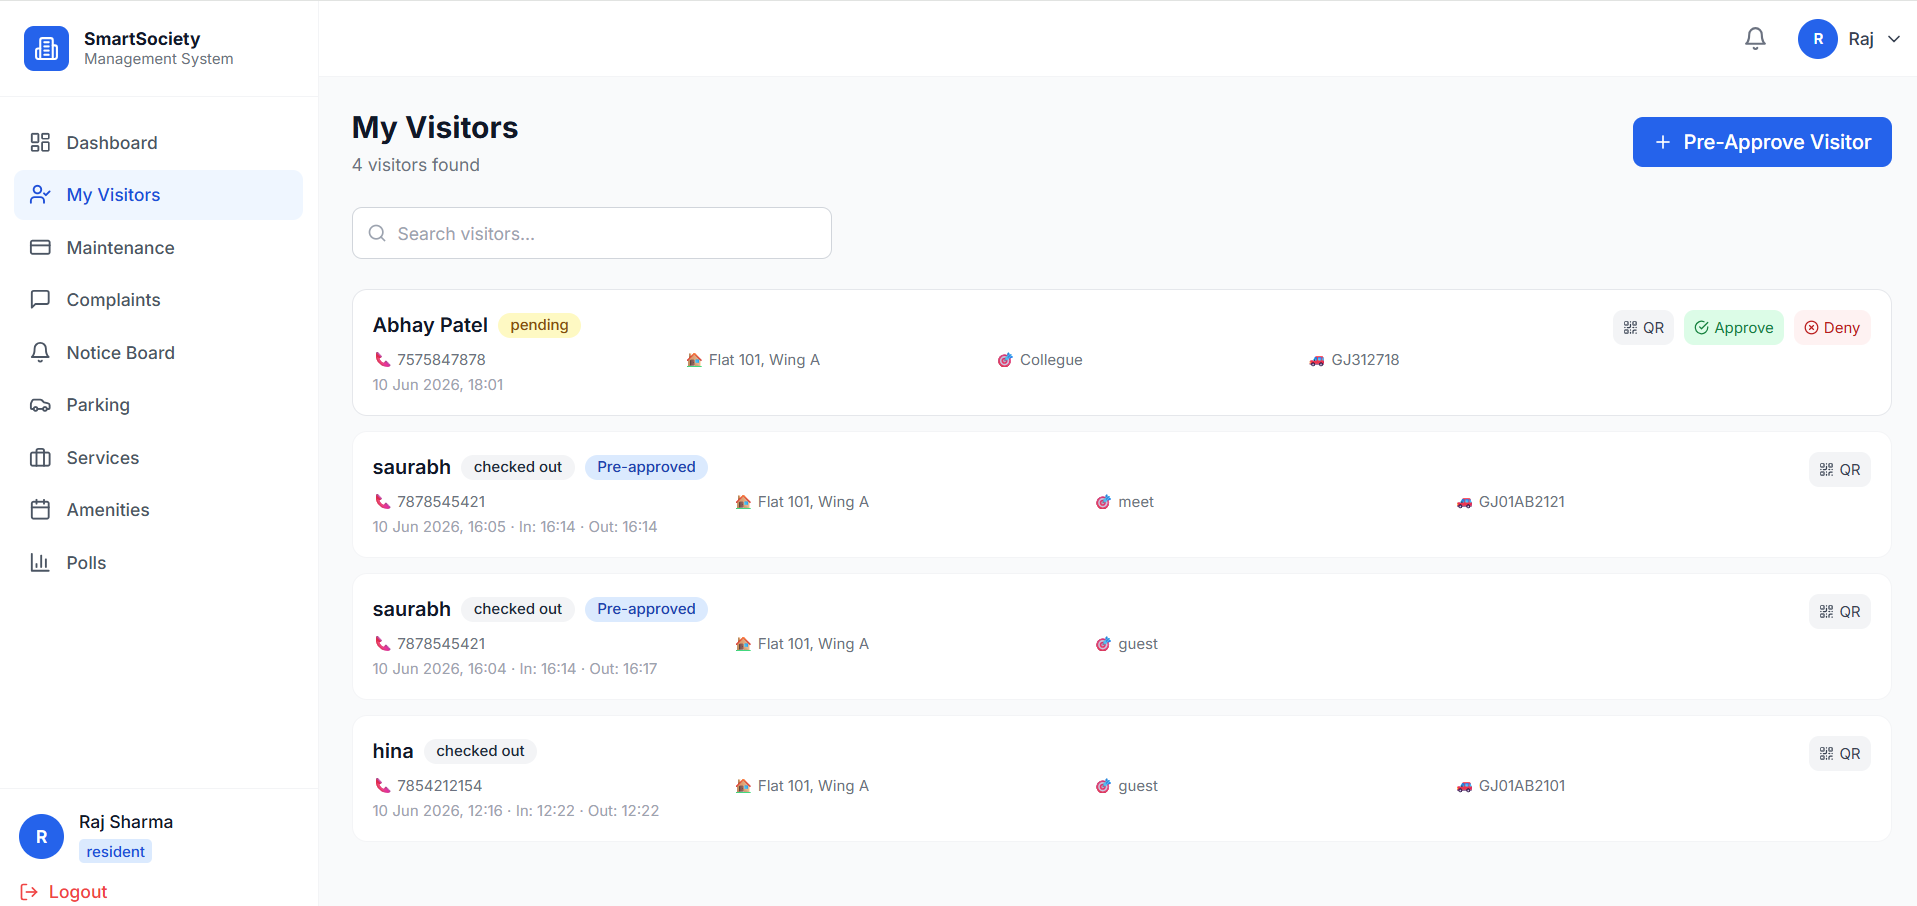Open the Complaints page
The width and height of the screenshot is (1917, 906).
tap(158, 300)
